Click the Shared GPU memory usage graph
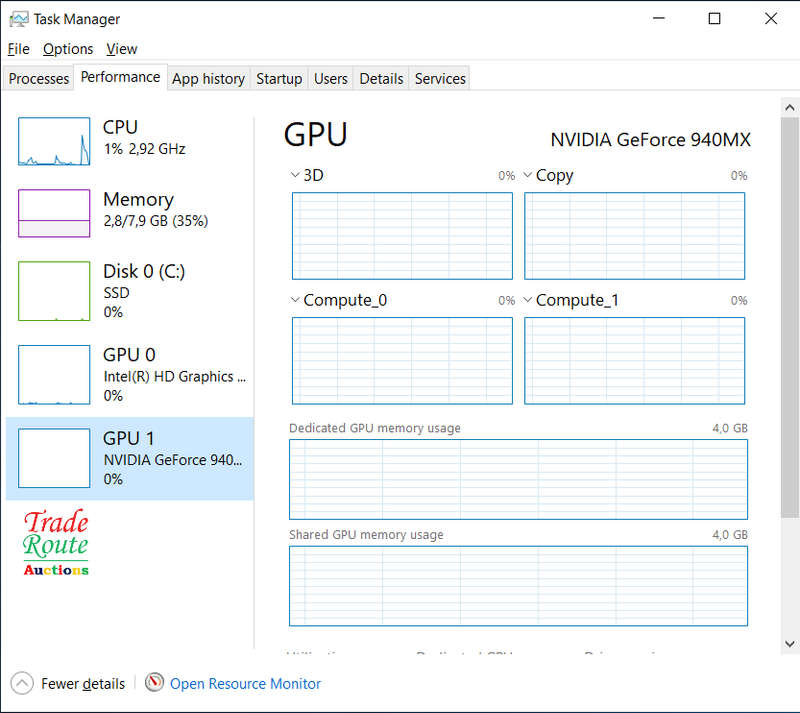 pyautogui.click(x=518, y=586)
